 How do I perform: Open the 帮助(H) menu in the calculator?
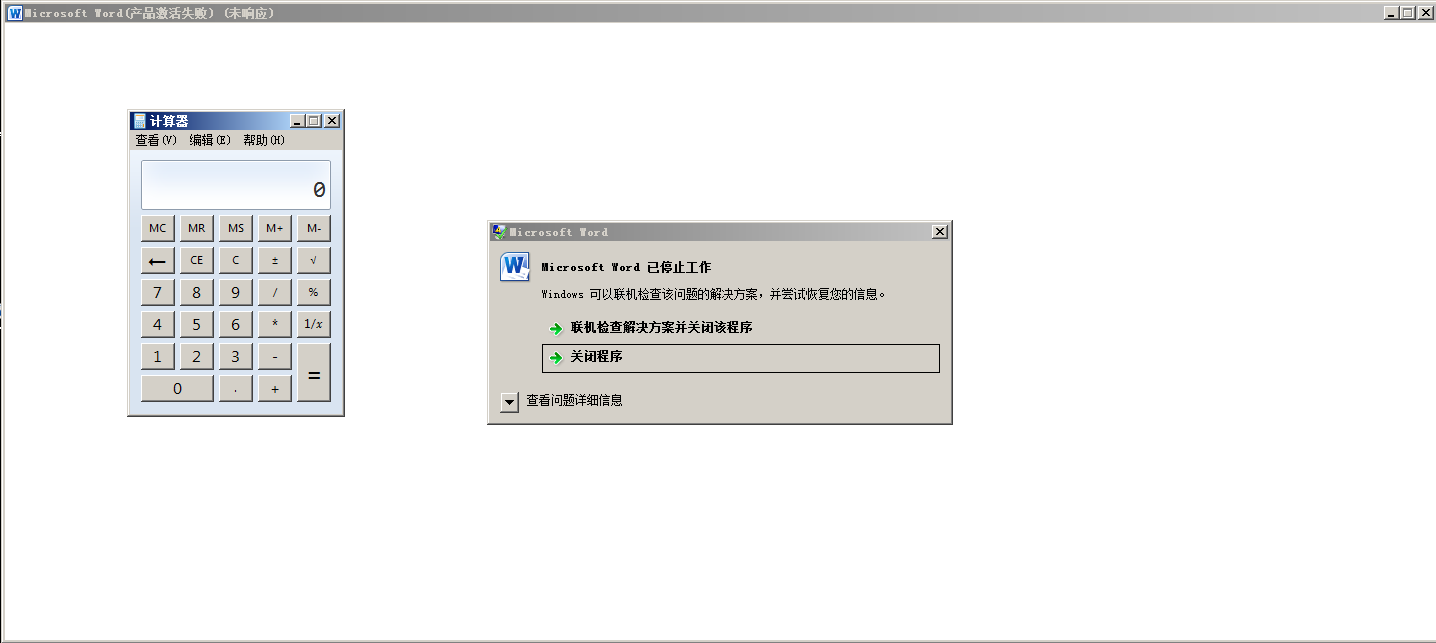pyautogui.click(x=264, y=140)
